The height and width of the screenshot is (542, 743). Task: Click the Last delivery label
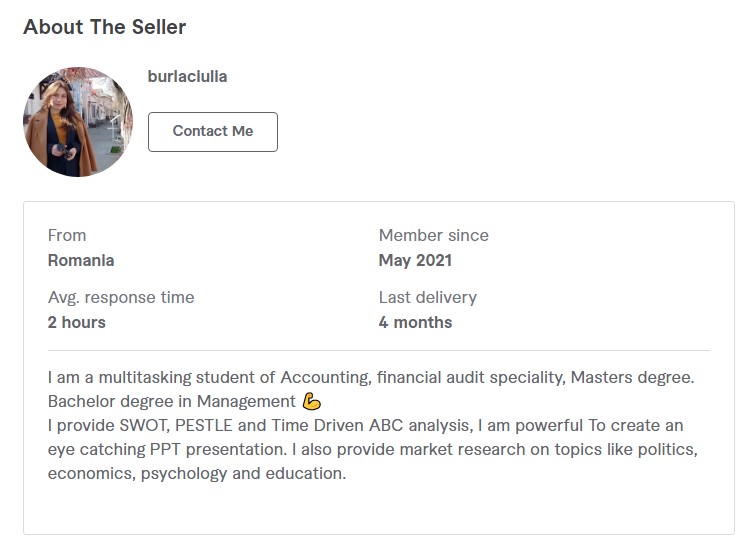tap(427, 297)
